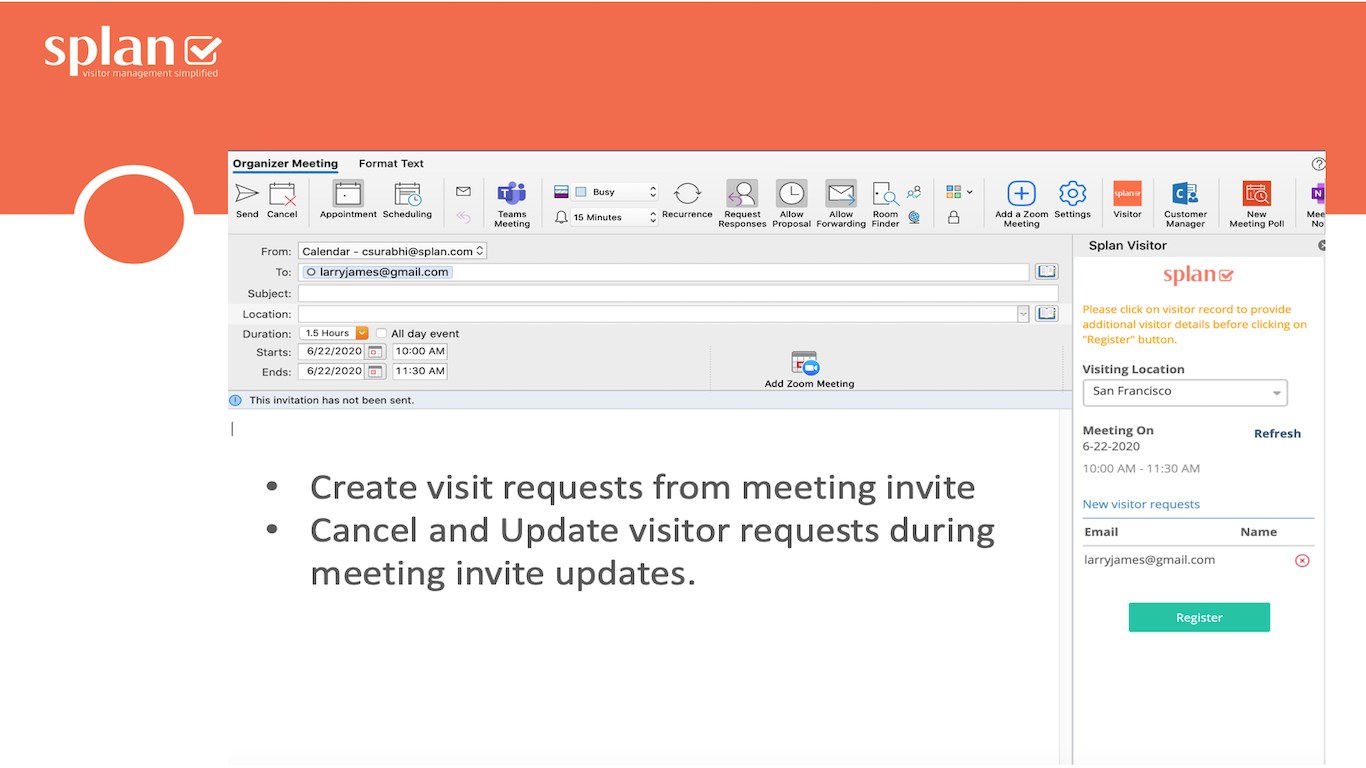Screen dimensions: 1366x768
Task: Open the Busy status dropdown
Action: pyautogui.click(x=615, y=192)
